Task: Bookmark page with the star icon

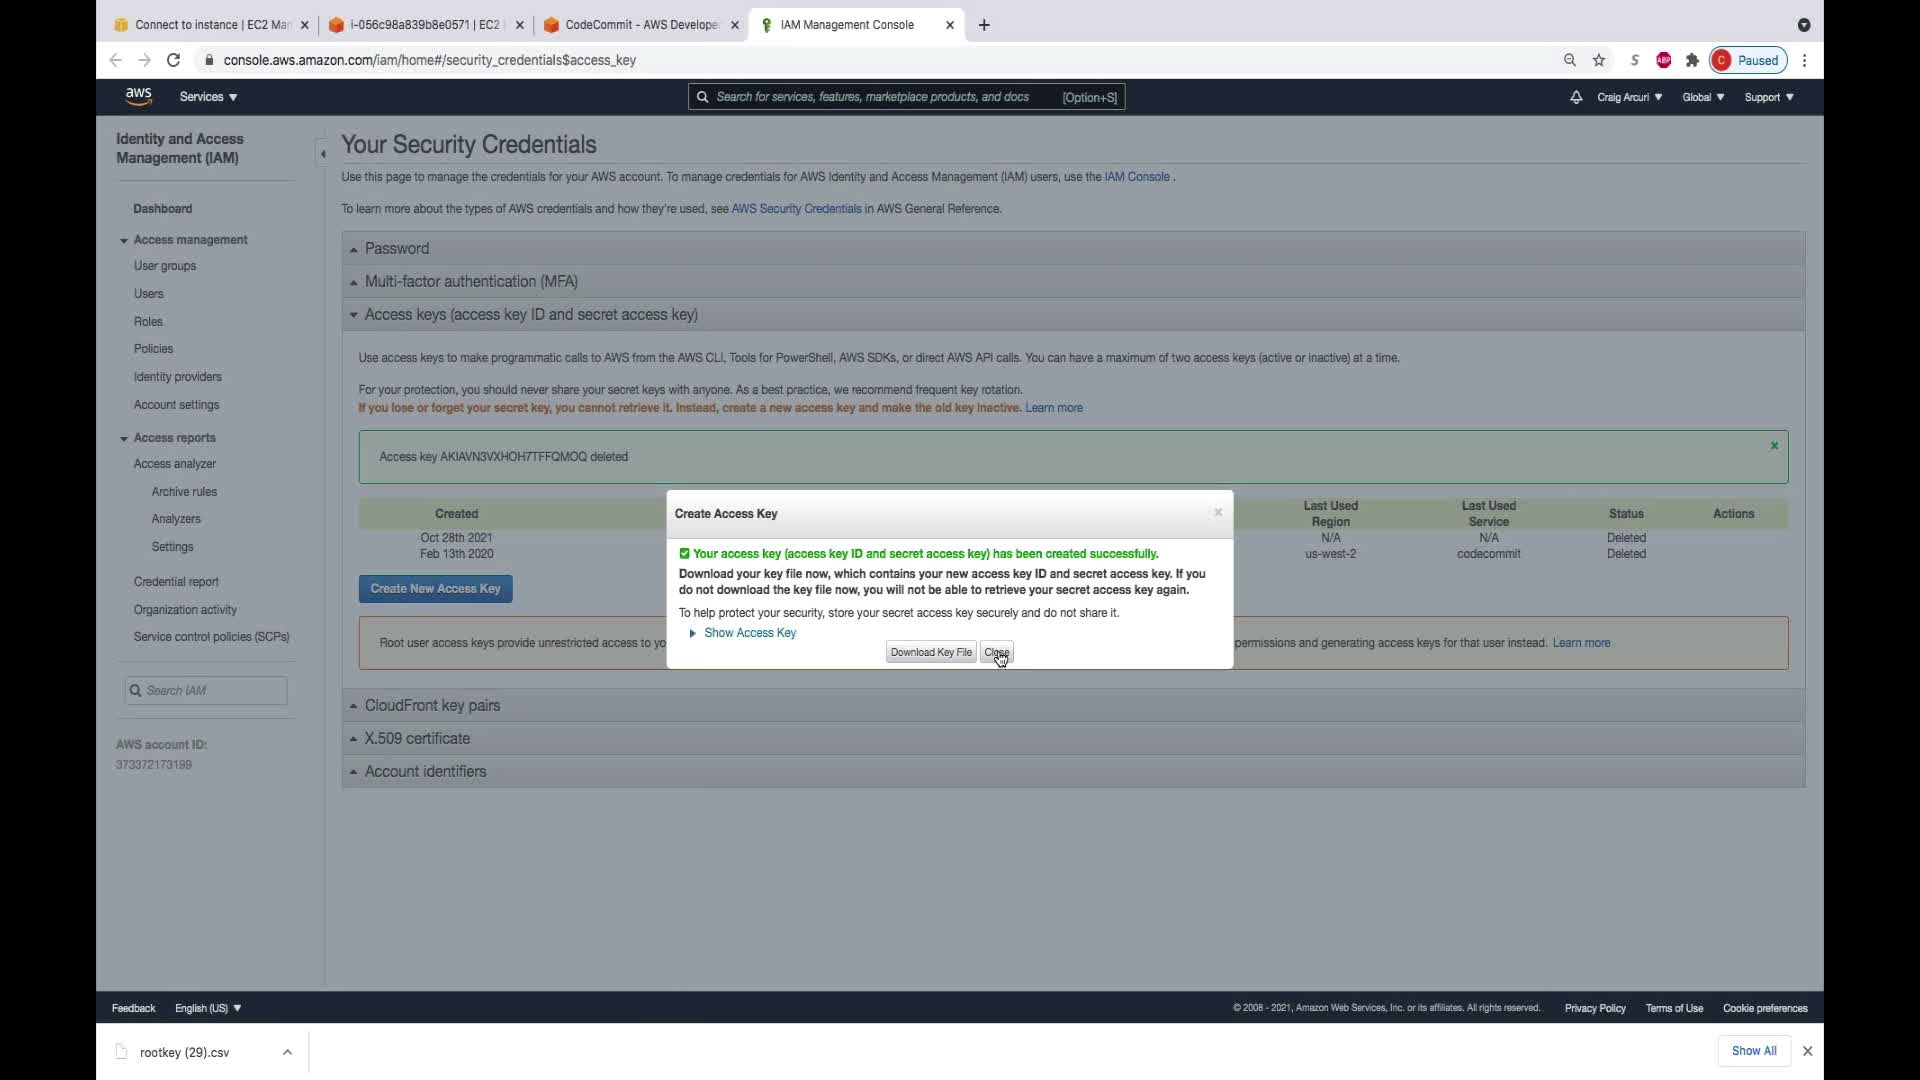Action: 1599,60
